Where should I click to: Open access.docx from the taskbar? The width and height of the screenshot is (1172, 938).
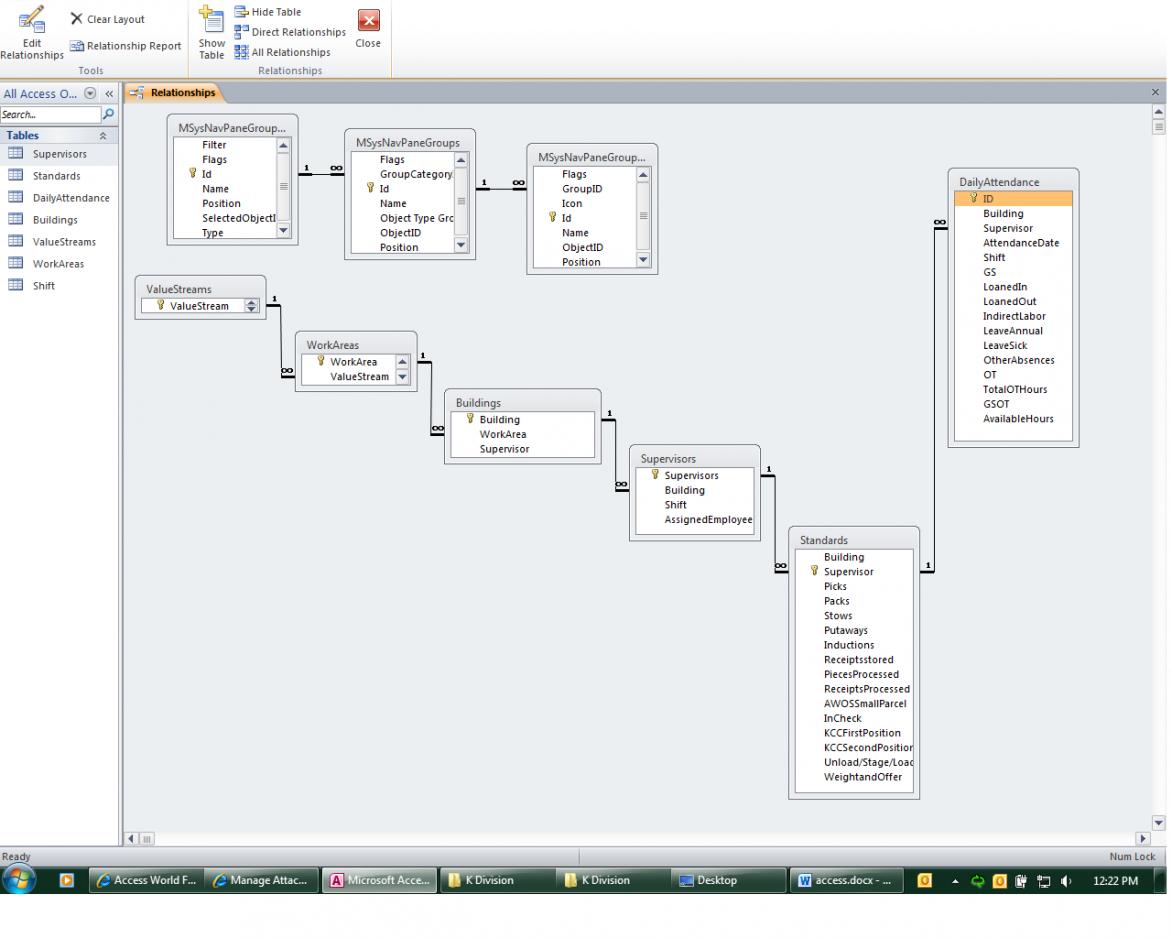(848, 880)
